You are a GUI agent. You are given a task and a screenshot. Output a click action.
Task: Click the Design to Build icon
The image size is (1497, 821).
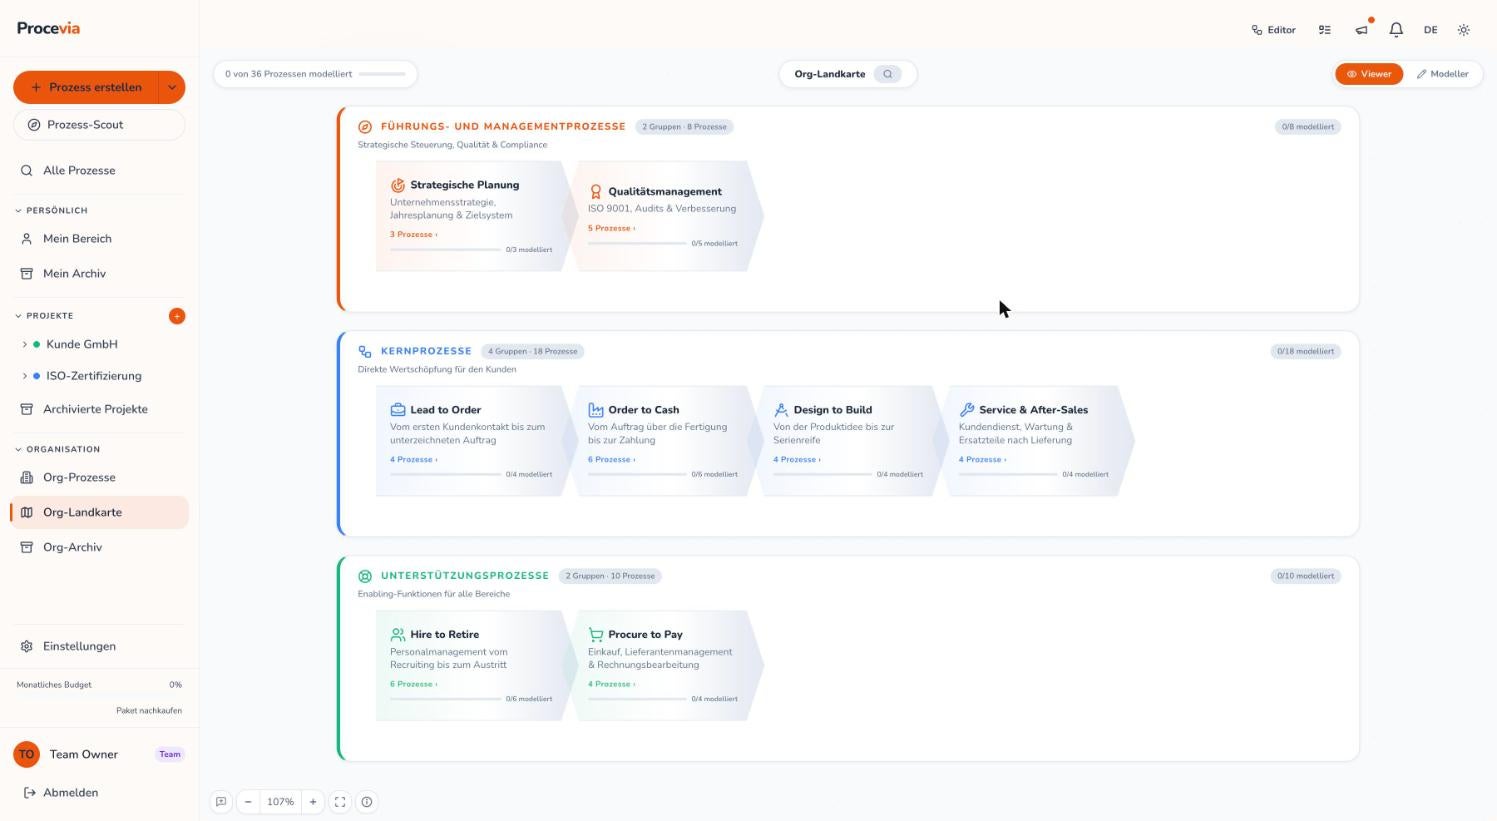781,410
